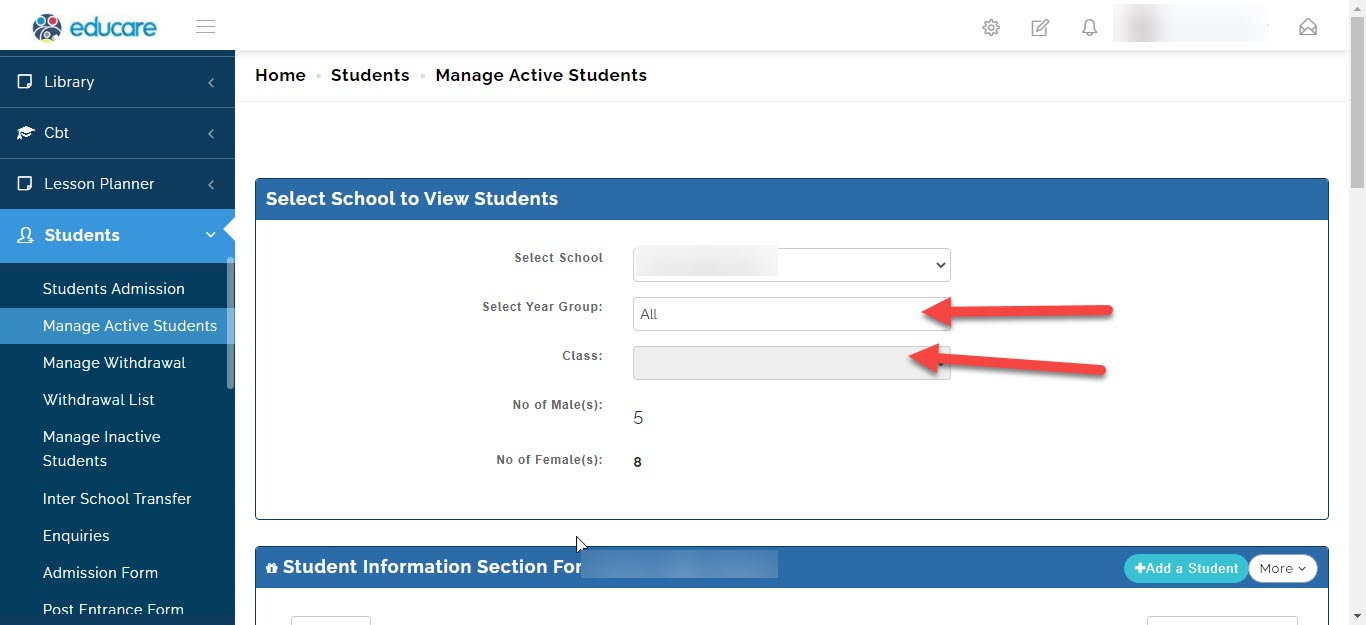The image size is (1366, 625).
Task: Click the page vertical scrollbar
Action: click(1357, 100)
